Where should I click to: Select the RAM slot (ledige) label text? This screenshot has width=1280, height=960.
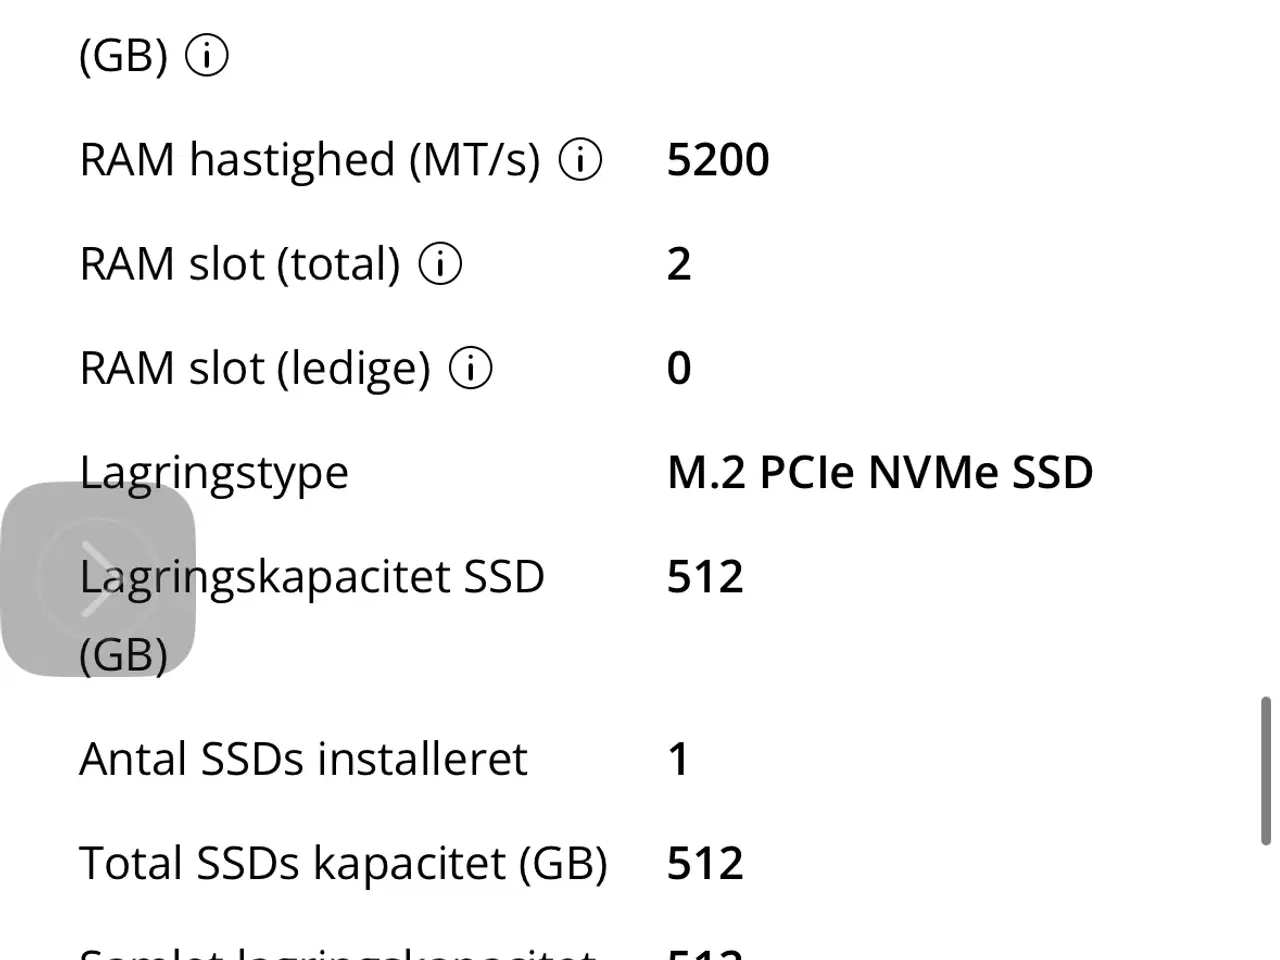[254, 368]
